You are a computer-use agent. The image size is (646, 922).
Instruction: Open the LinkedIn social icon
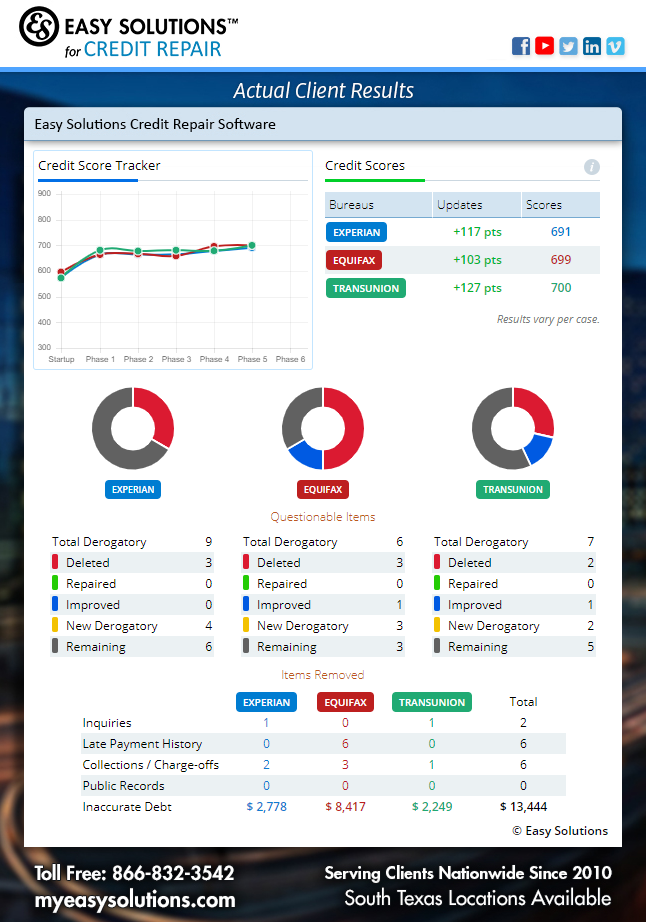(591, 46)
